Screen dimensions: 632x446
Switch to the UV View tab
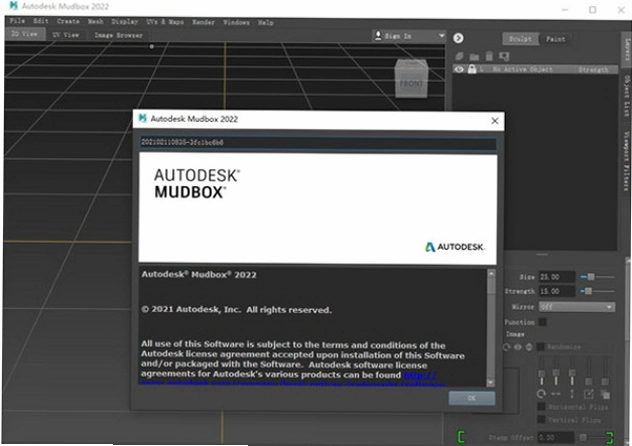pyautogui.click(x=66, y=35)
